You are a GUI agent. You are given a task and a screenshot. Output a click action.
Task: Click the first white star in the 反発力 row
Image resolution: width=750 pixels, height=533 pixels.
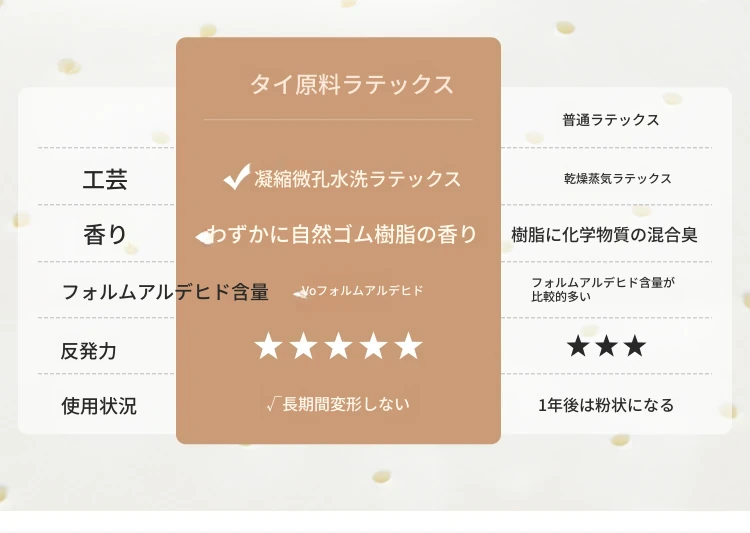268,346
